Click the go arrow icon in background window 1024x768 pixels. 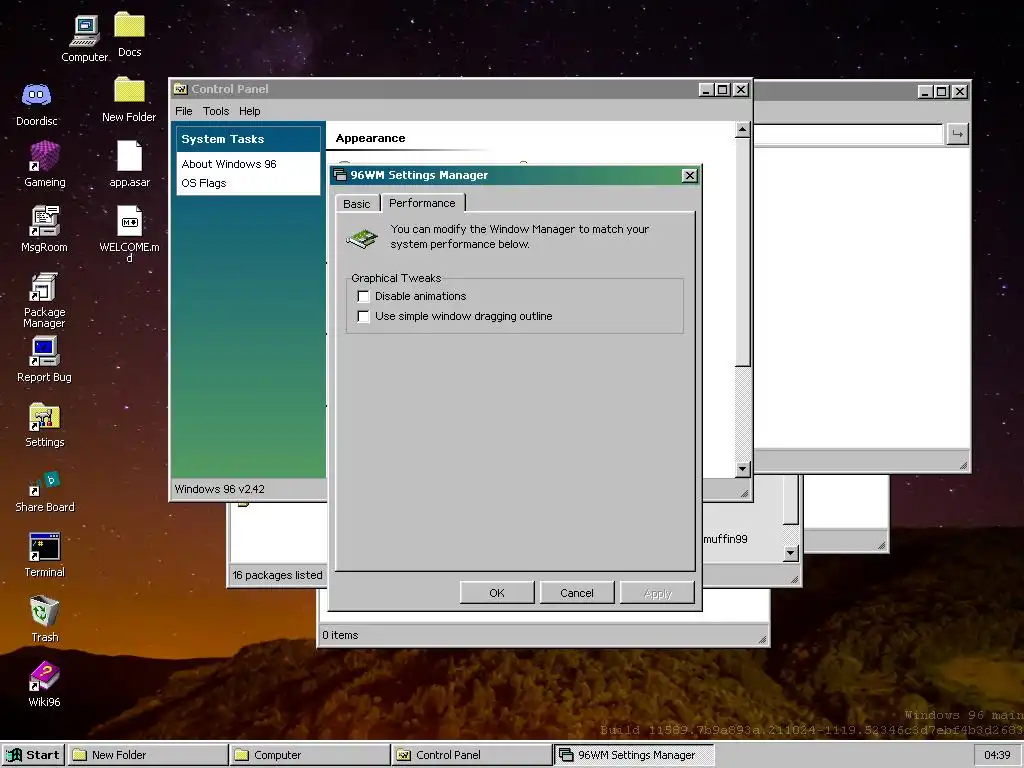pyautogui.click(x=957, y=134)
